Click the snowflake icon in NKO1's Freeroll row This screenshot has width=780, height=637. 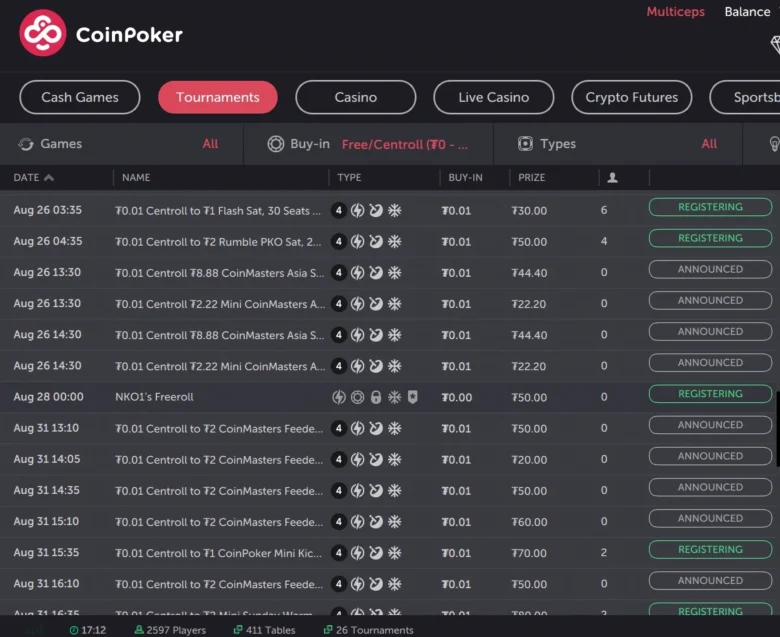394,397
